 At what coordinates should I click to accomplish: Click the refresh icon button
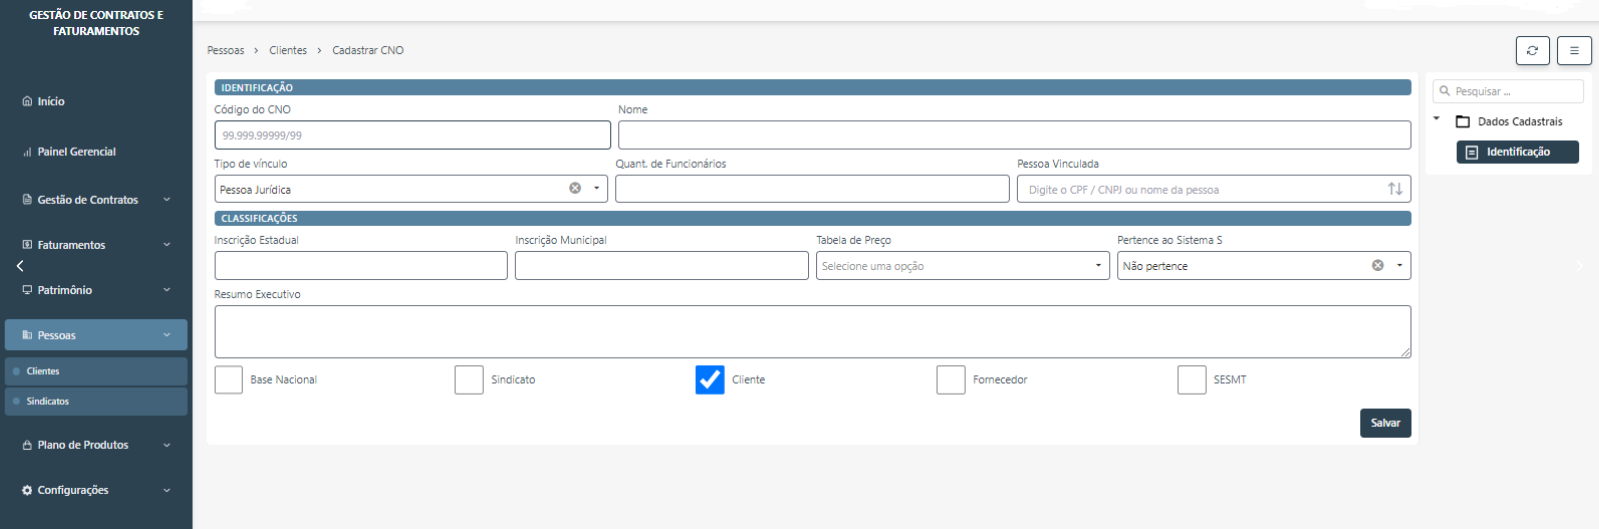point(1532,50)
